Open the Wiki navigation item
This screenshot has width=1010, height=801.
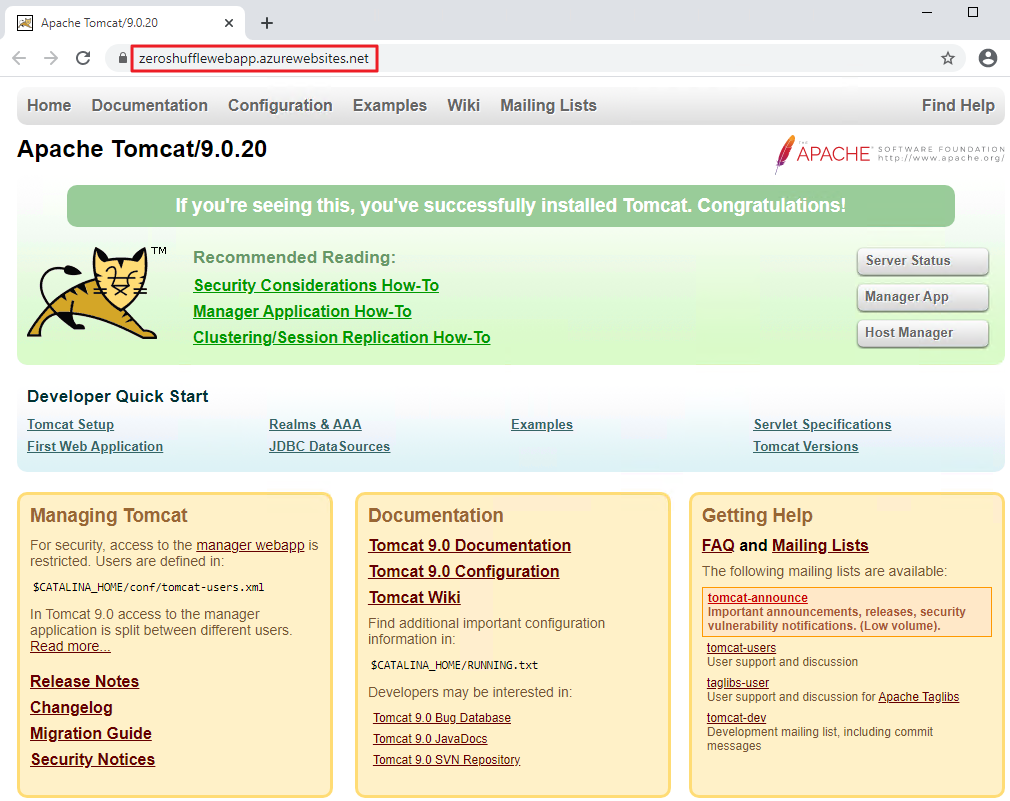(x=464, y=106)
